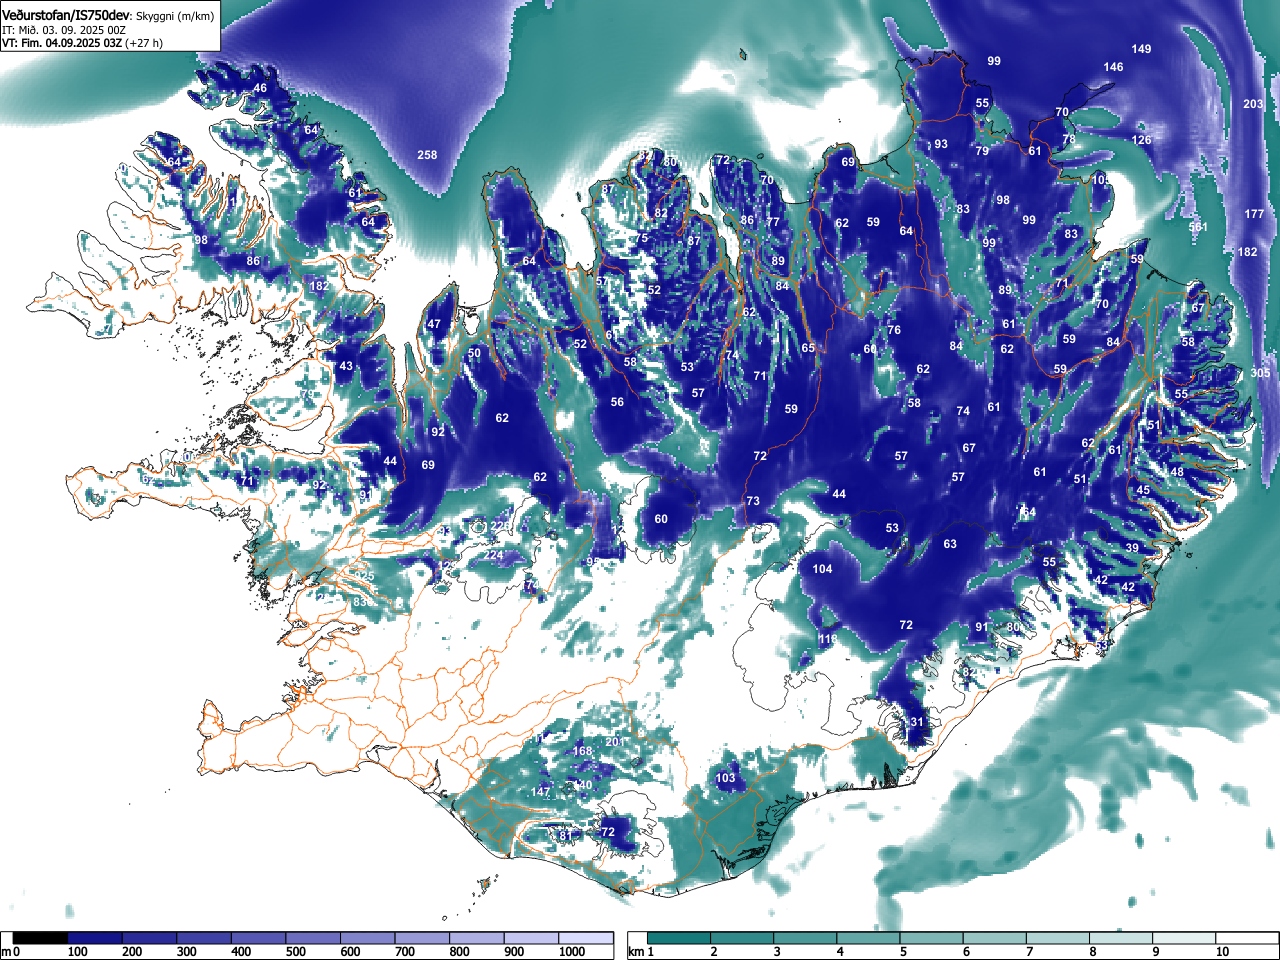Screen dimensions: 1280x960
Task: Click the 305 value on the east coast
Action: pyautogui.click(x=1260, y=373)
